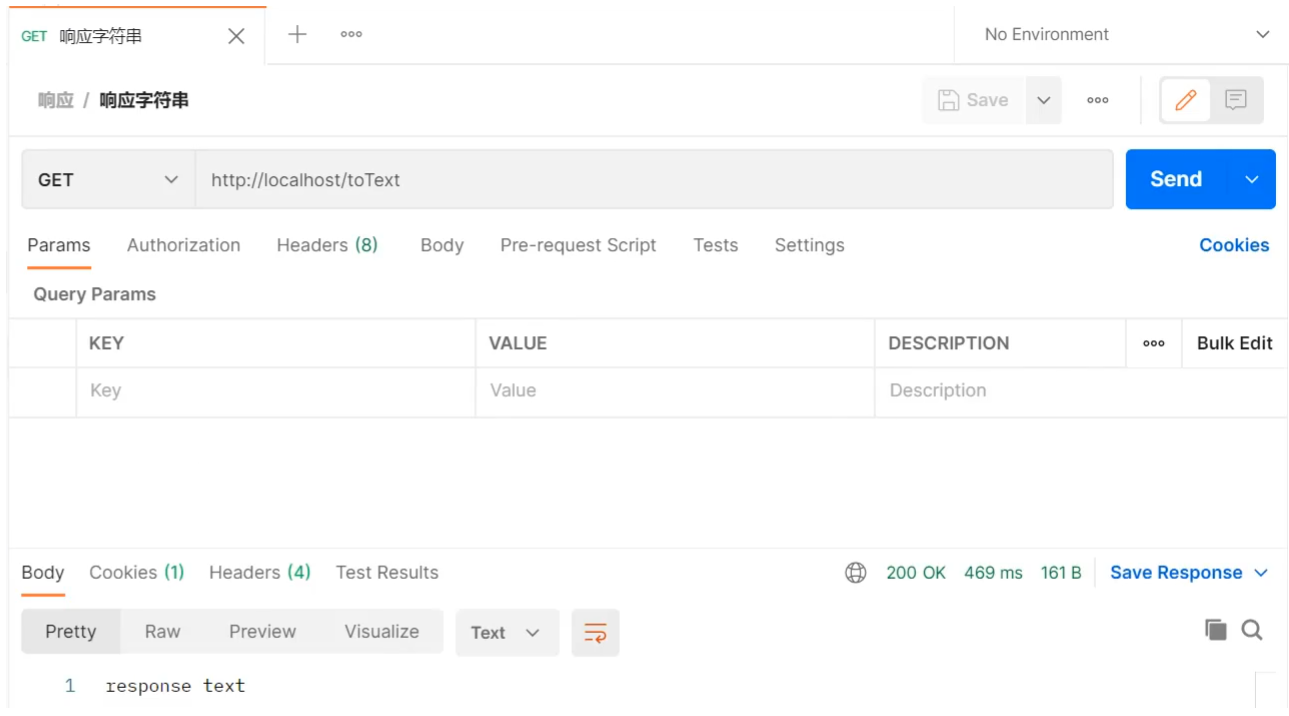
Task: Select the Raw response view
Action: (162, 632)
